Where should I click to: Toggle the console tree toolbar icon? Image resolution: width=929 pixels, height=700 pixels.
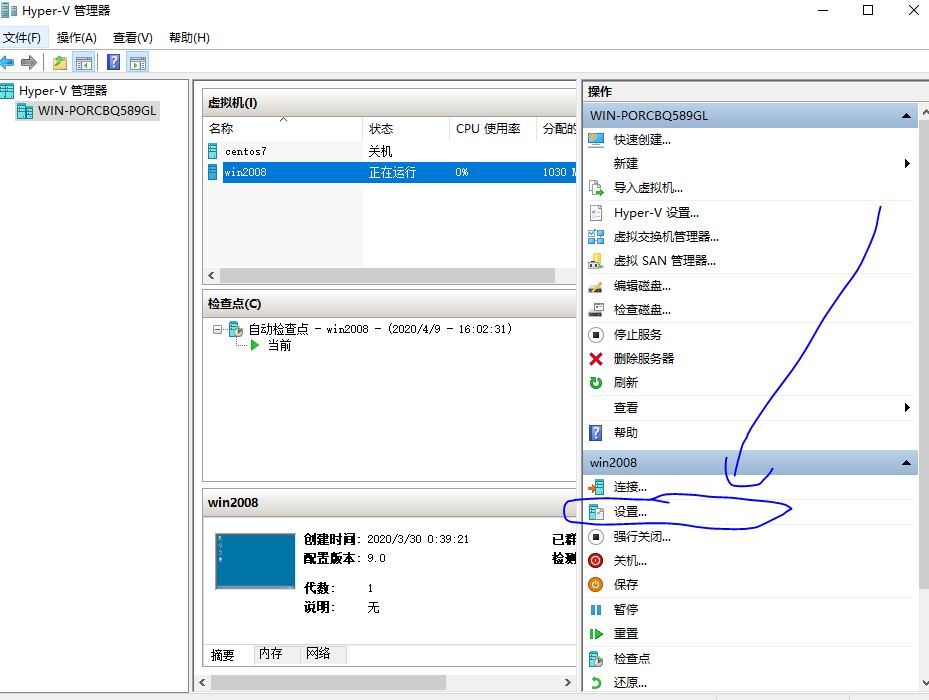tap(84, 62)
